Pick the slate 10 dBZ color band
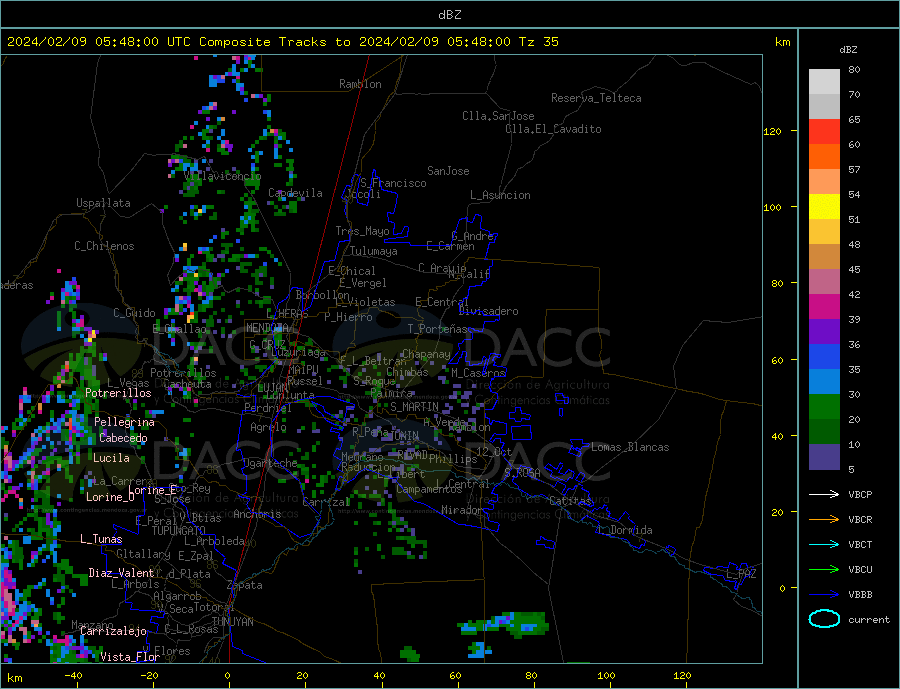The width and height of the screenshot is (900, 689). click(824, 457)
